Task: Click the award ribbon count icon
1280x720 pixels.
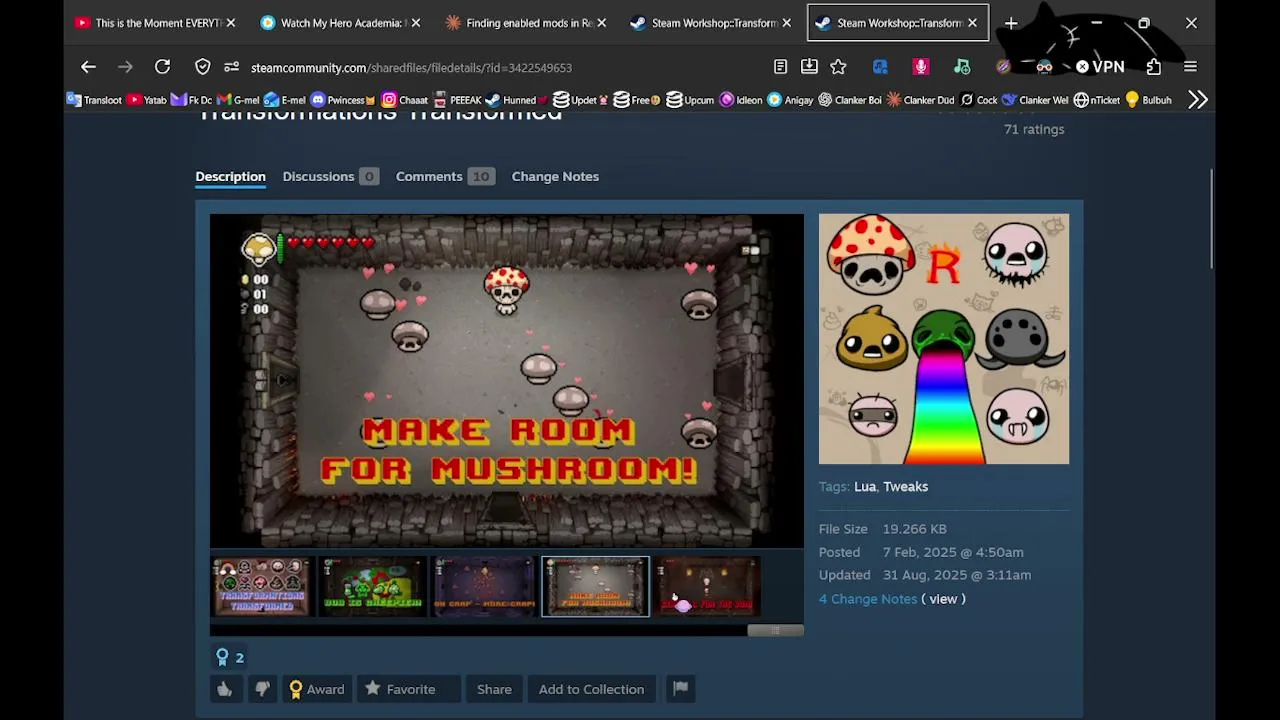Action: tap(229, 657)
